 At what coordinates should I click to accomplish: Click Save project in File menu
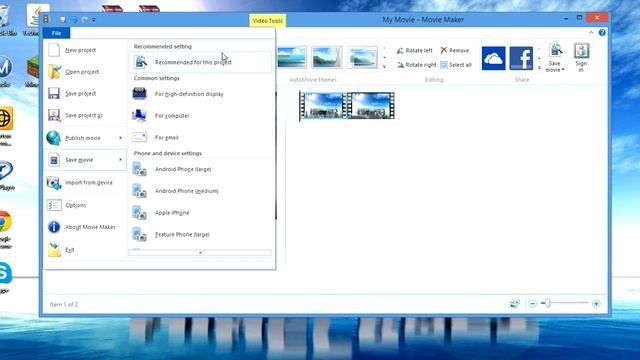pyautogui.click(x=84, y=93)
